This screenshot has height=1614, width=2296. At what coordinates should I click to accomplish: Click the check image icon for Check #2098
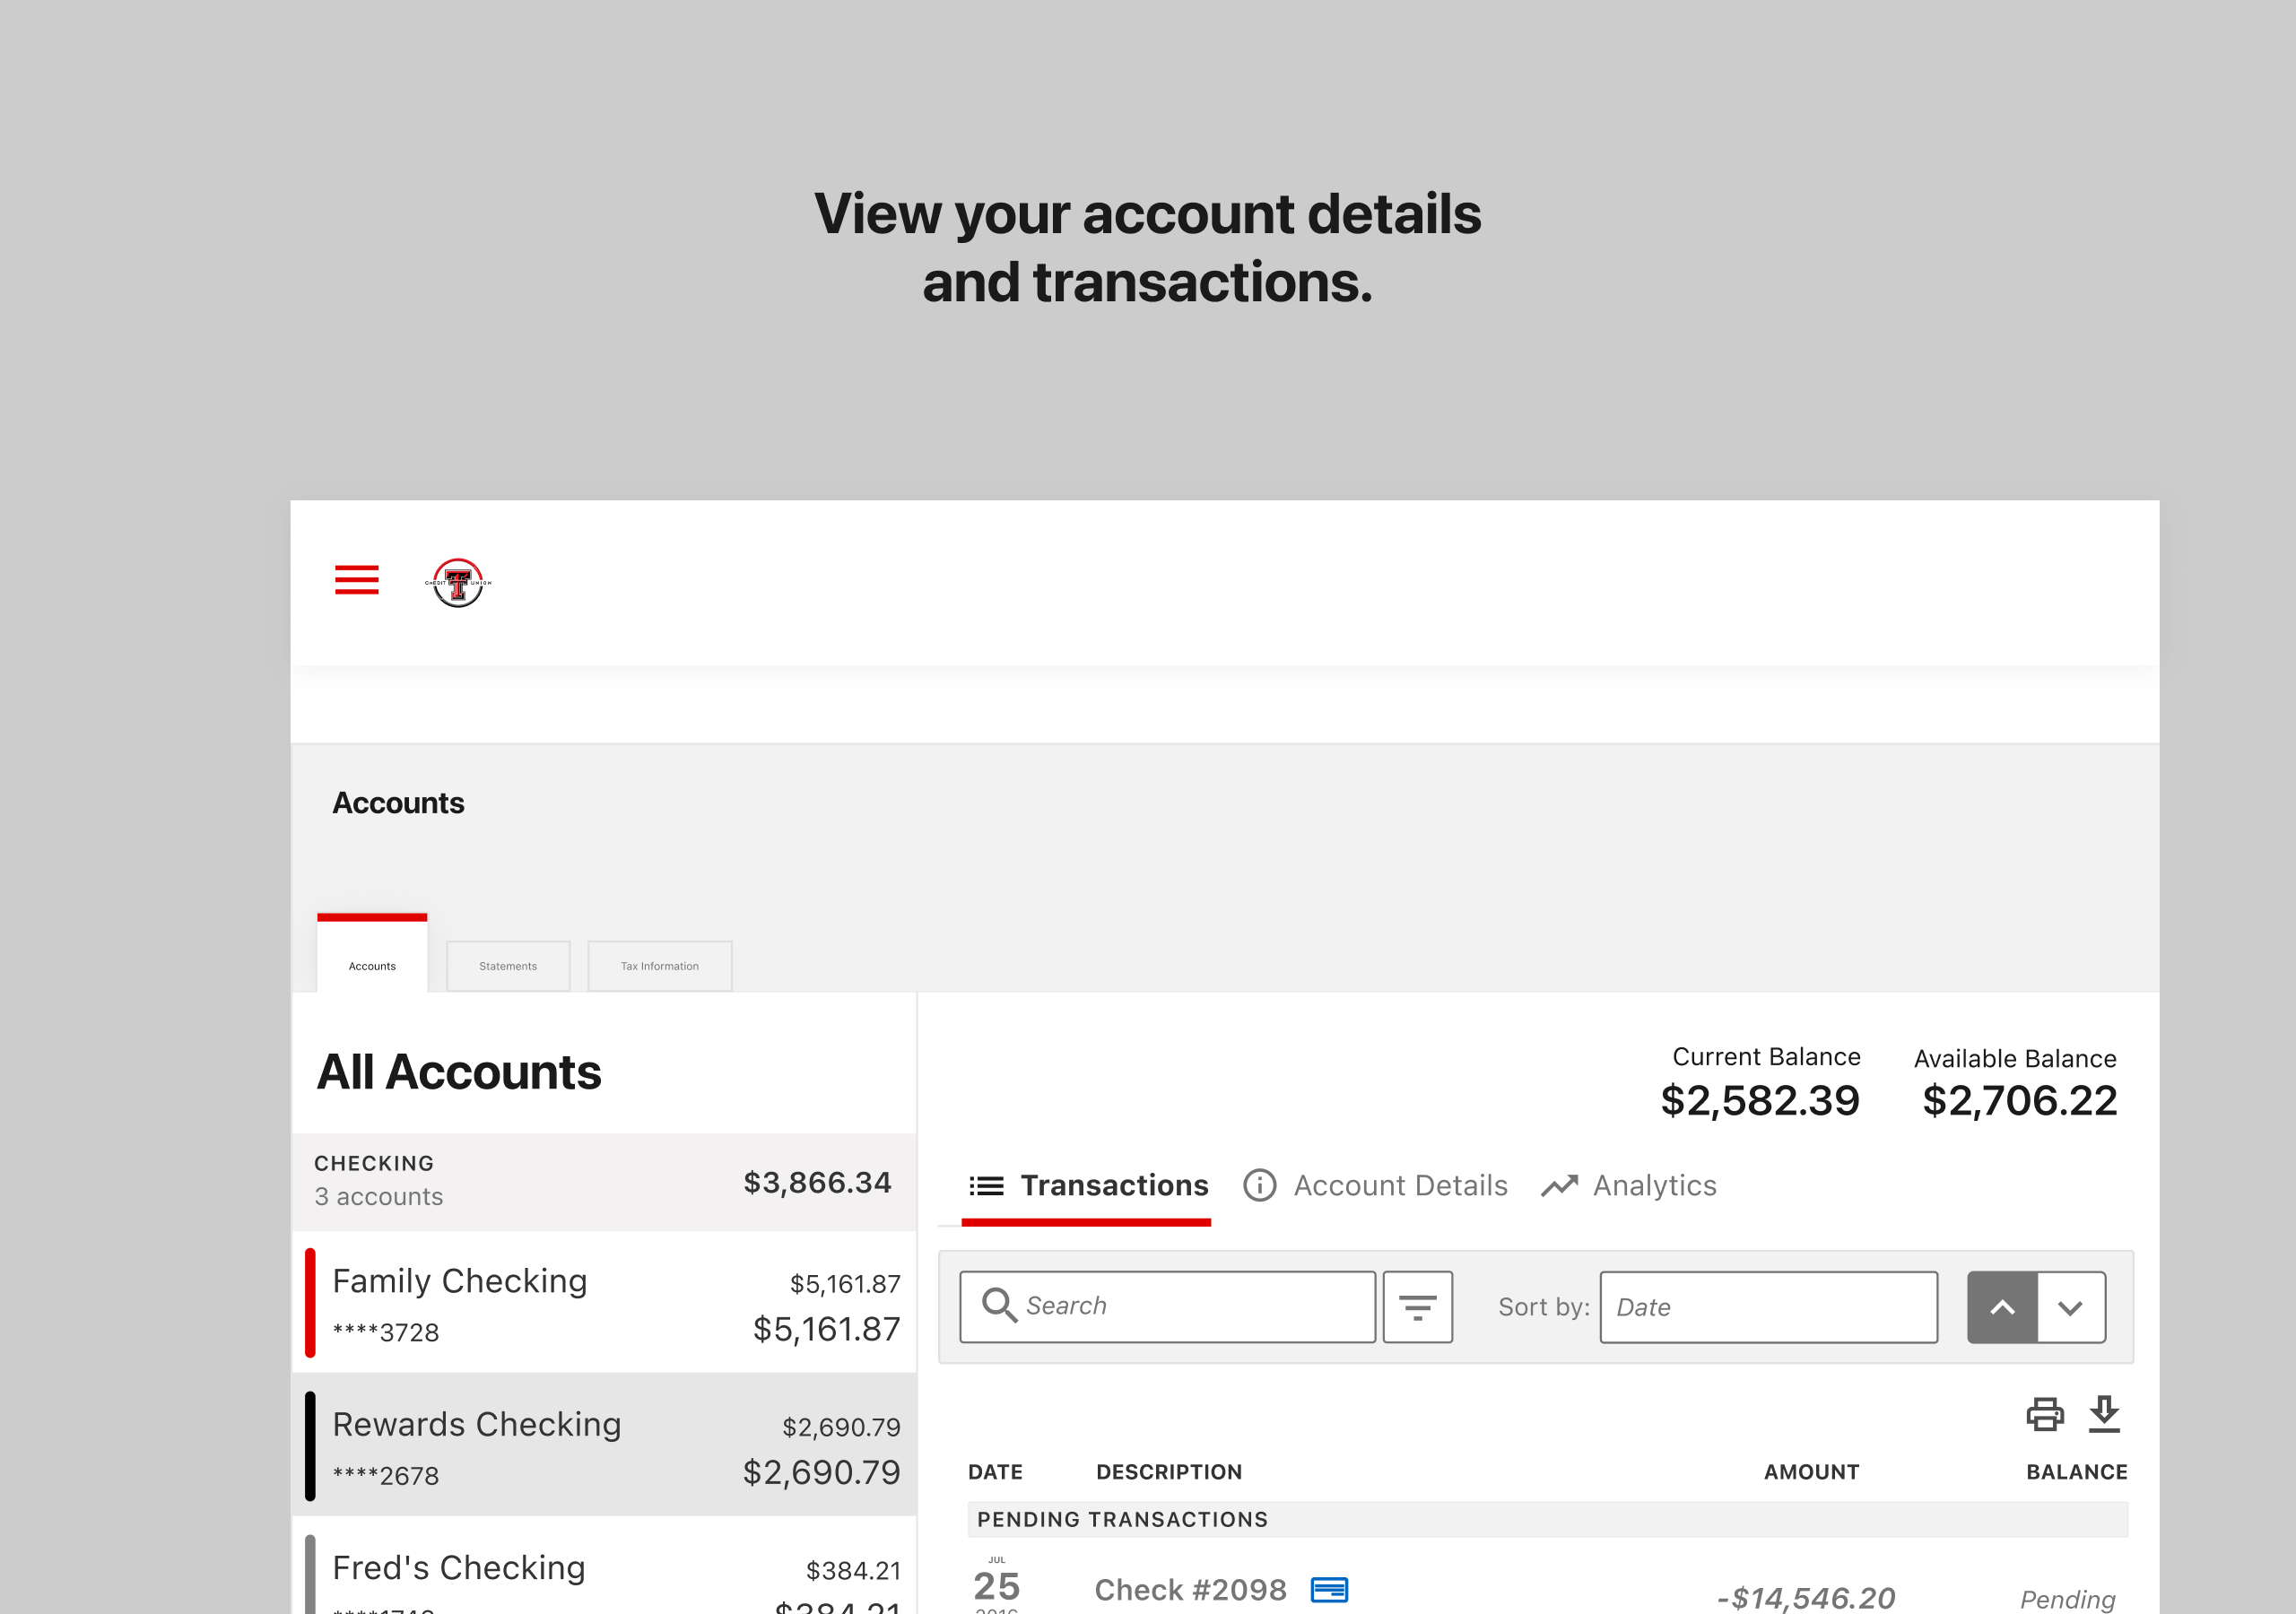1329,1590
